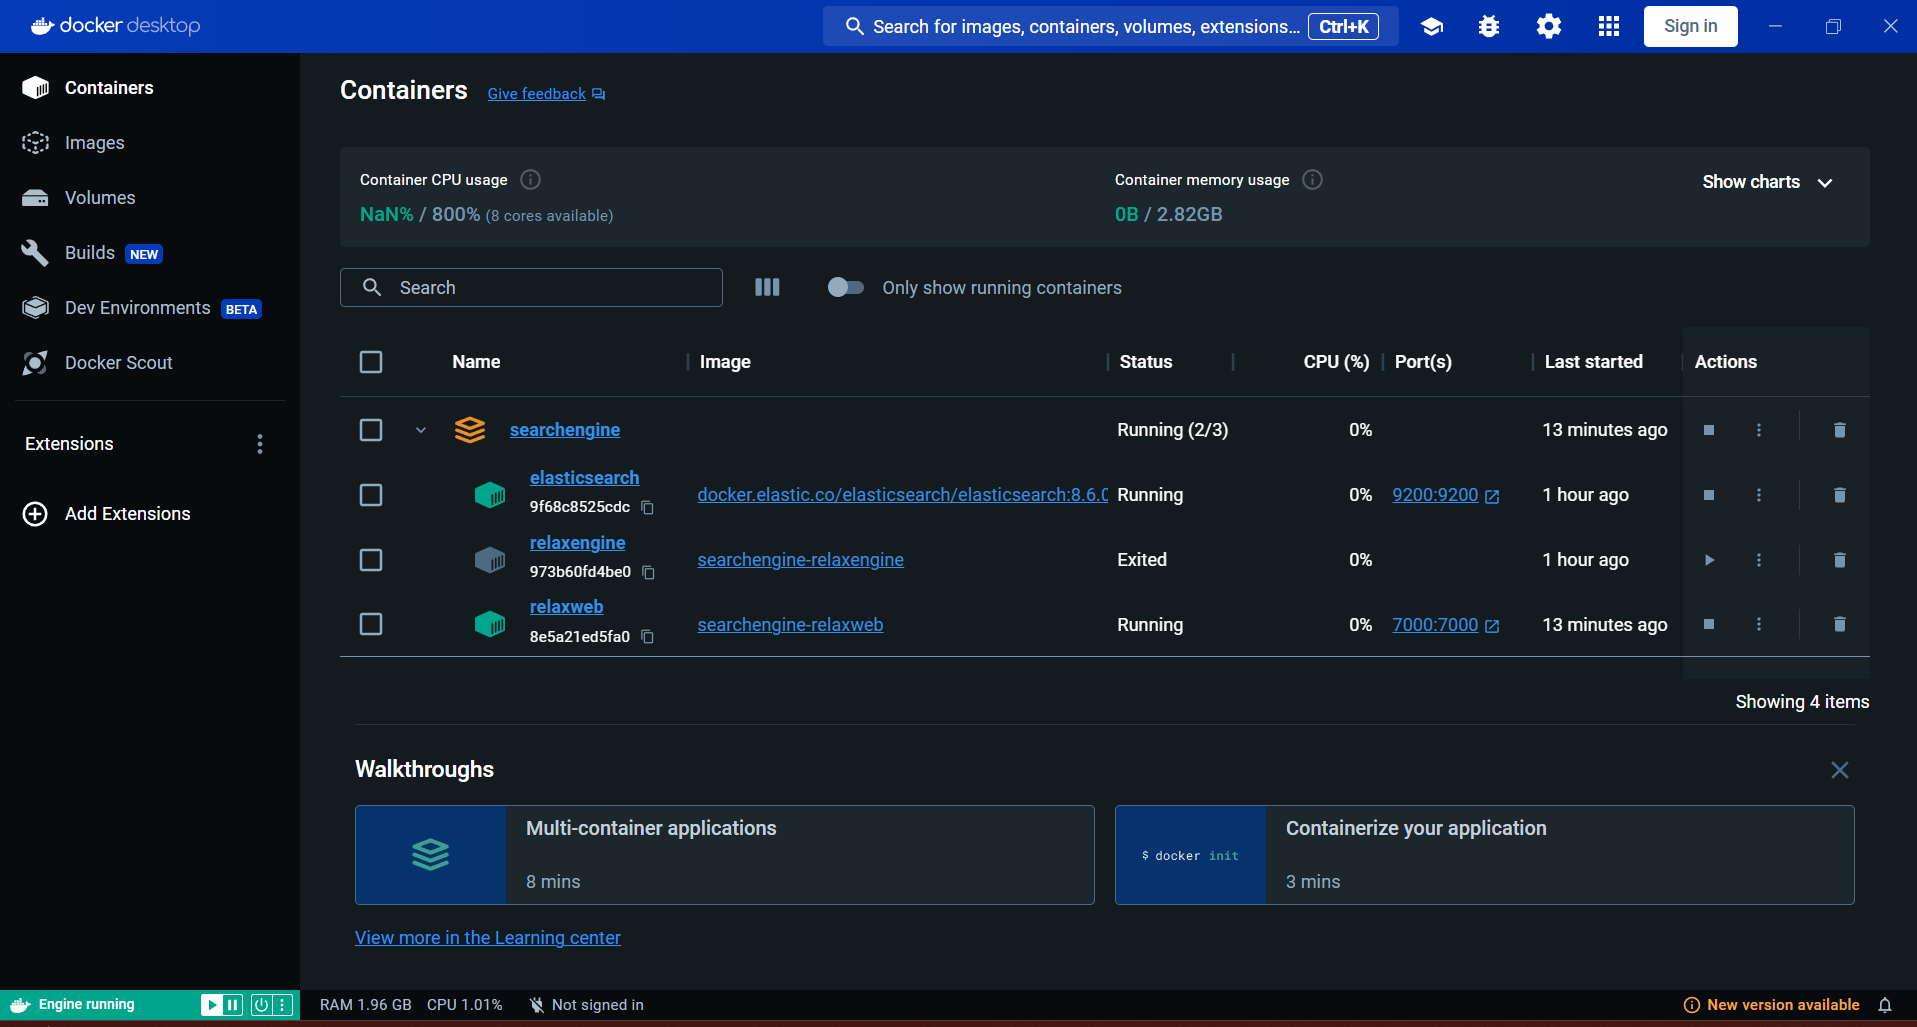The image size is (1917, 1027).
Task: Open the Learning center graduation cap icon
Action: click(x=1432, y=27)
